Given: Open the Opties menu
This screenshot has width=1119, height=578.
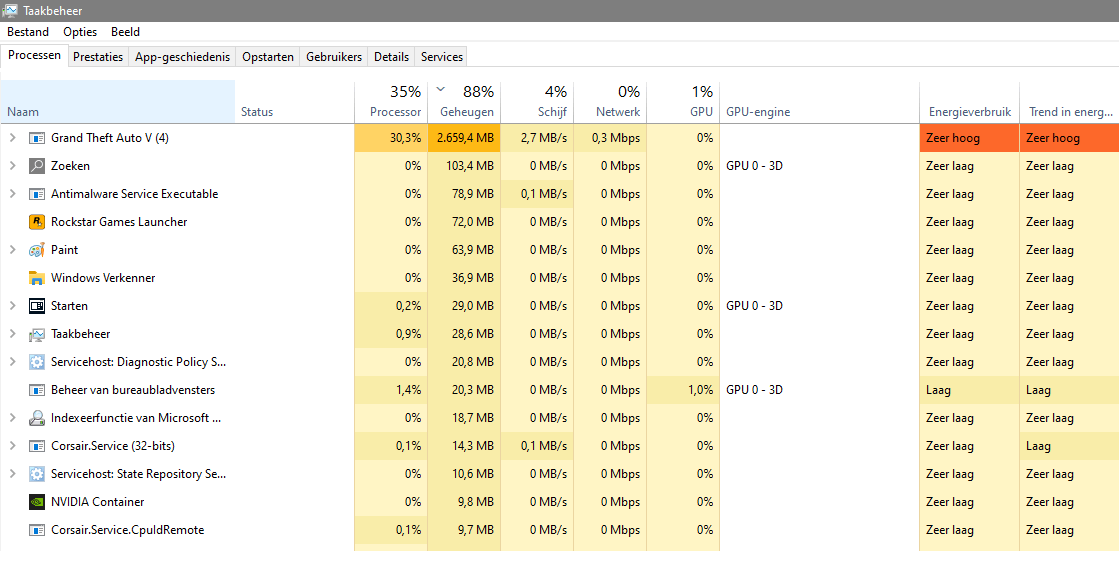Looking at the screenshot, I should point(80,32).
